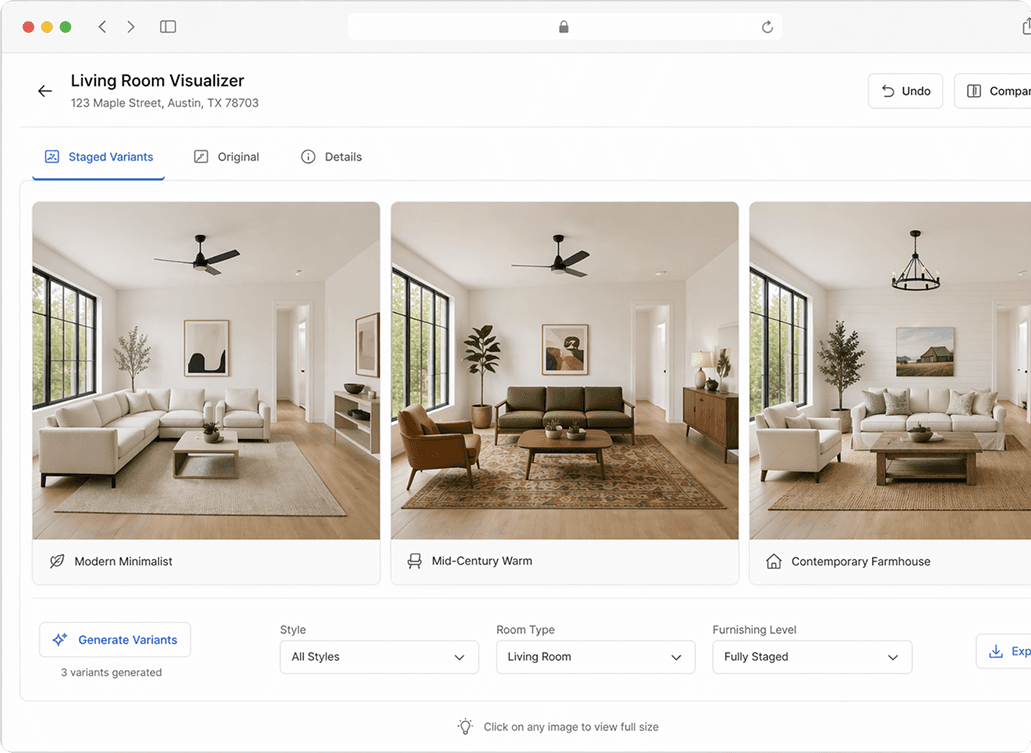Click the info icon beside Details
Screen dimensions: 1031x753
[307, 156]
